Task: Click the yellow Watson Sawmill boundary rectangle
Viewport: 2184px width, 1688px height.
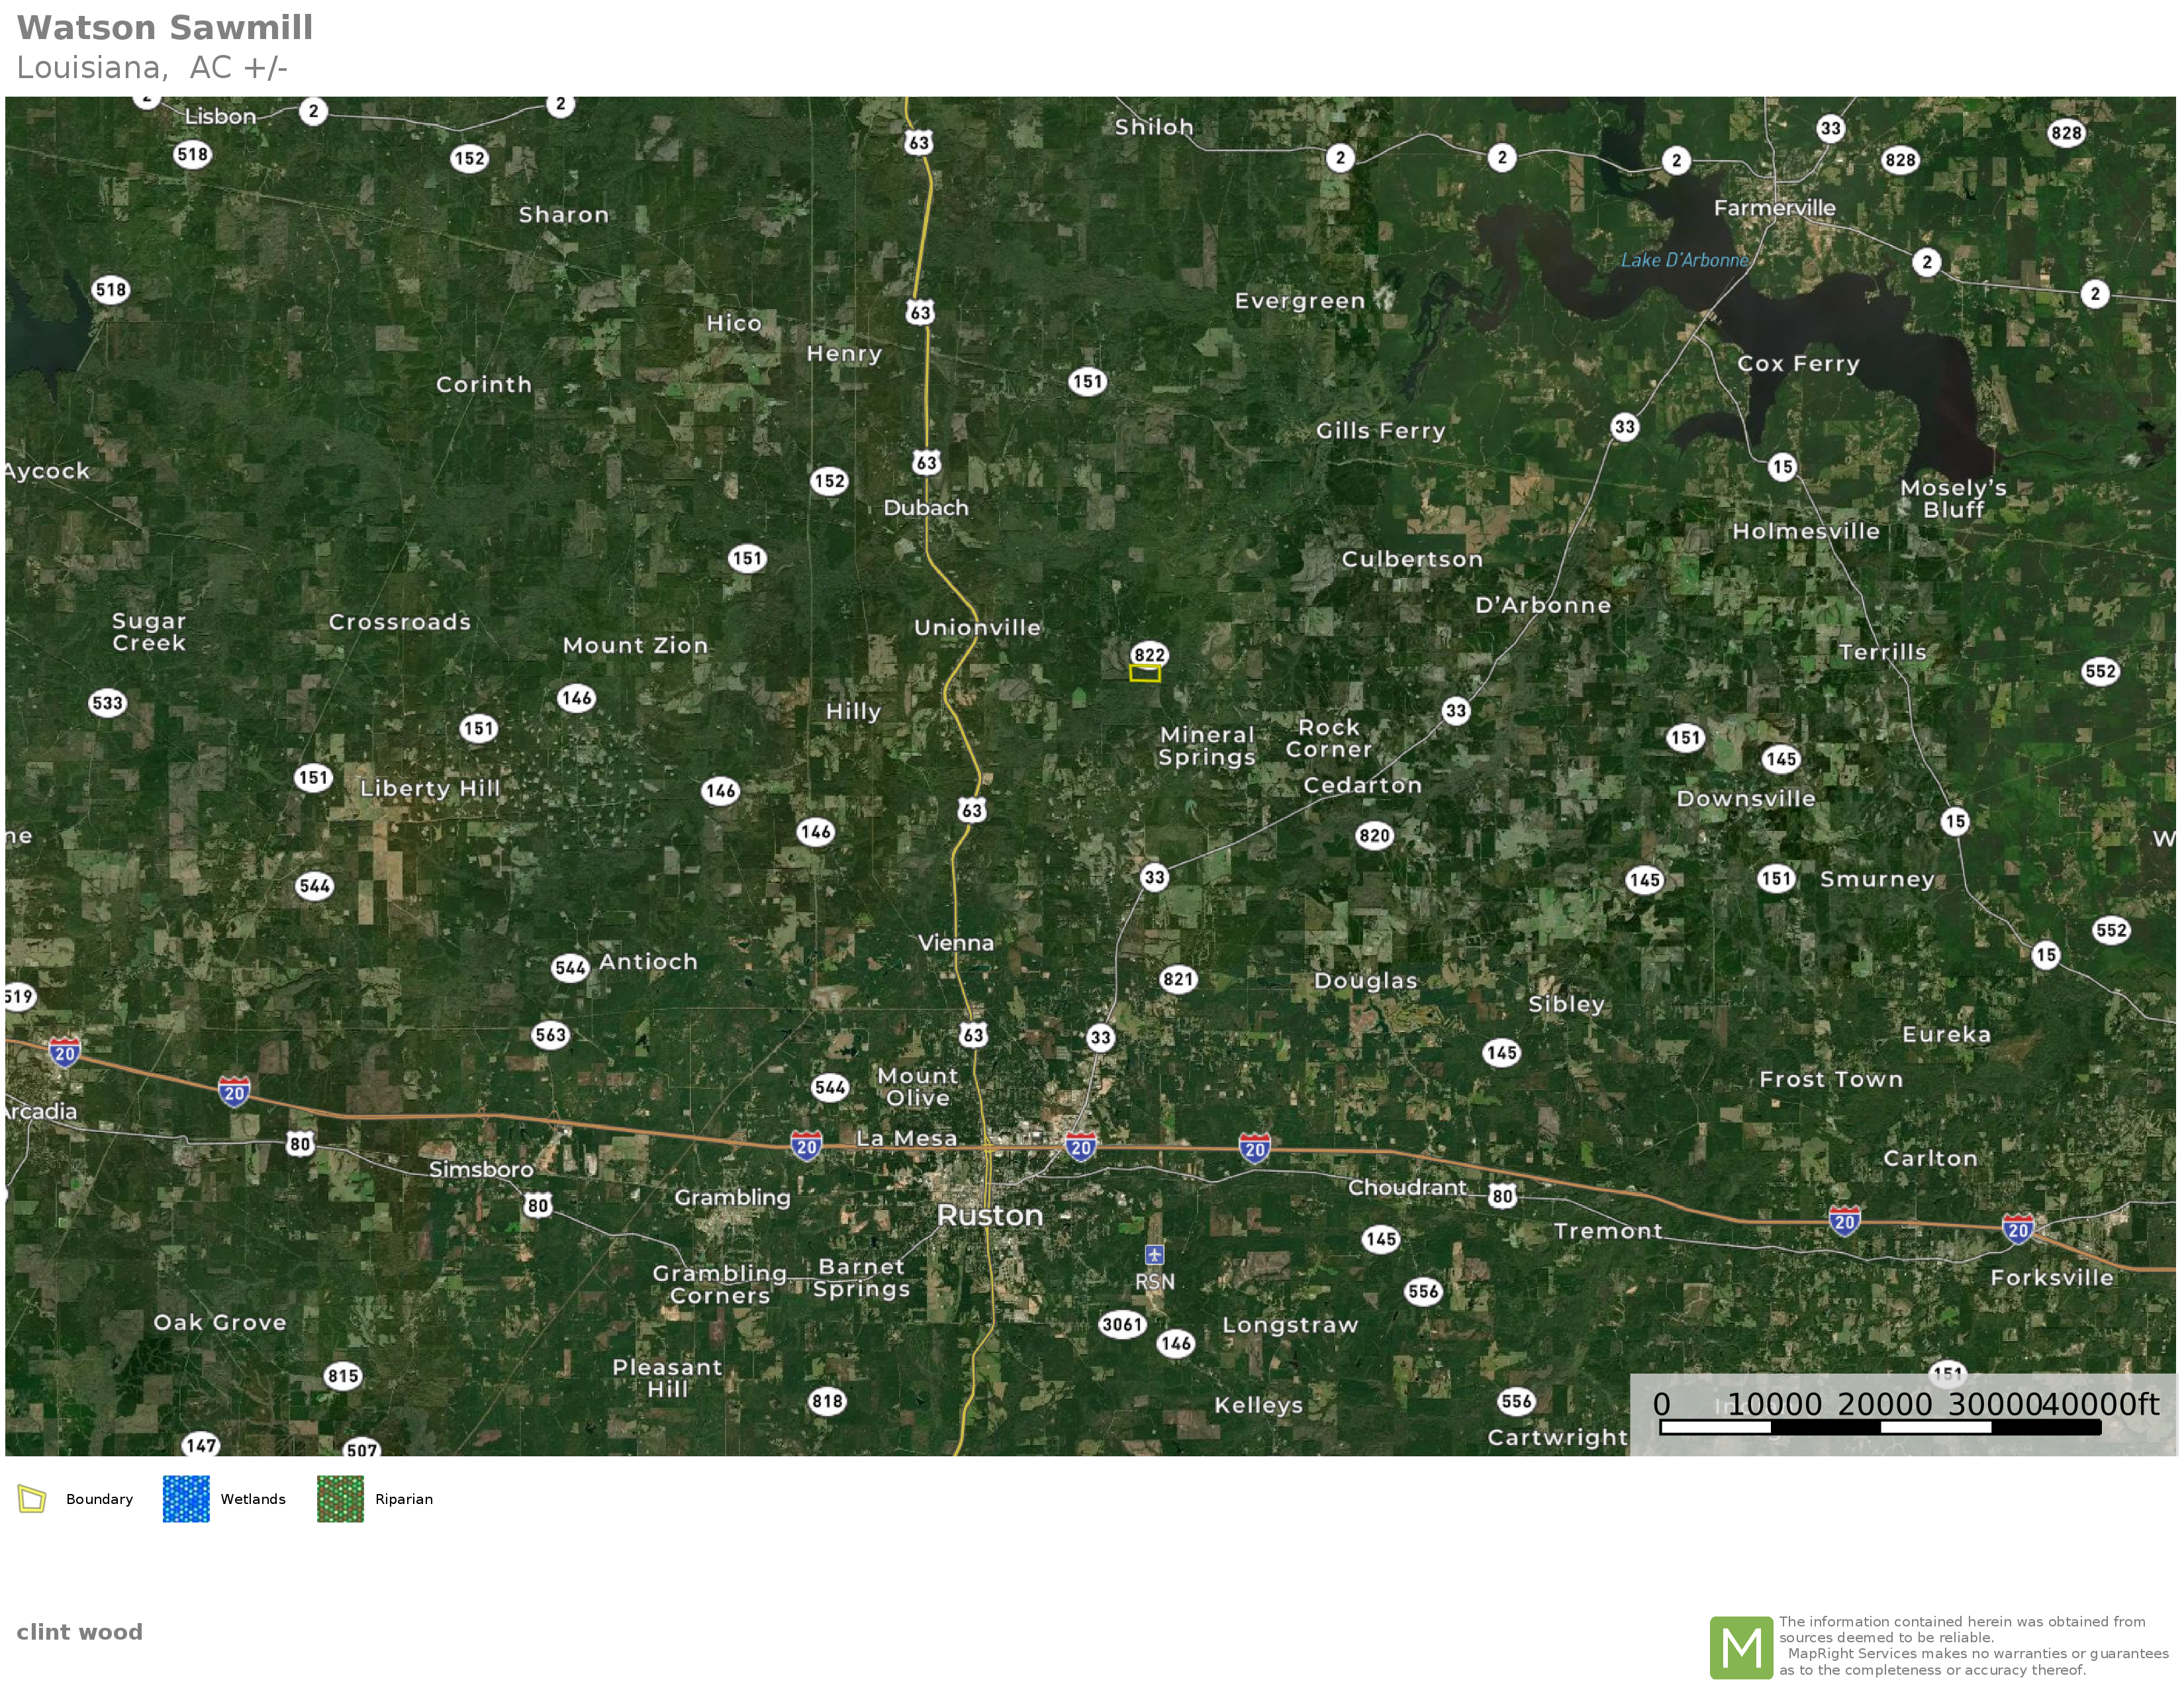Action: pos(1144,674)
